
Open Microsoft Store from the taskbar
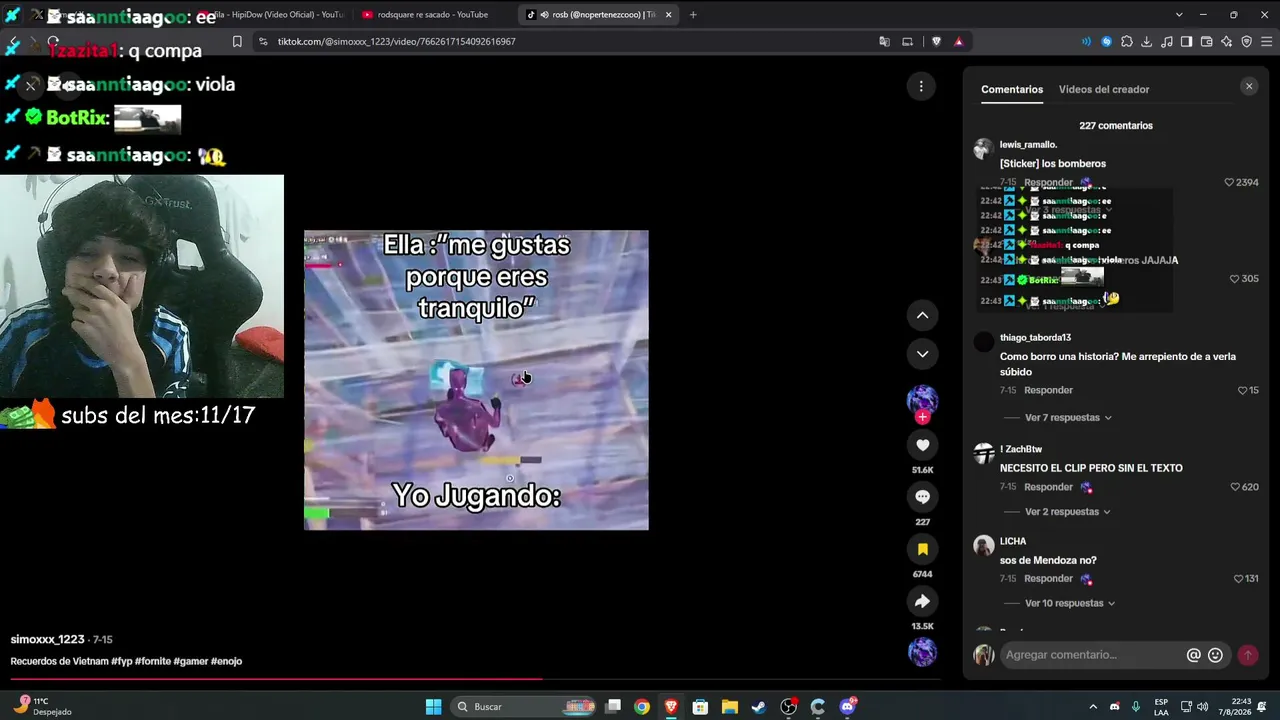(700, 707)
